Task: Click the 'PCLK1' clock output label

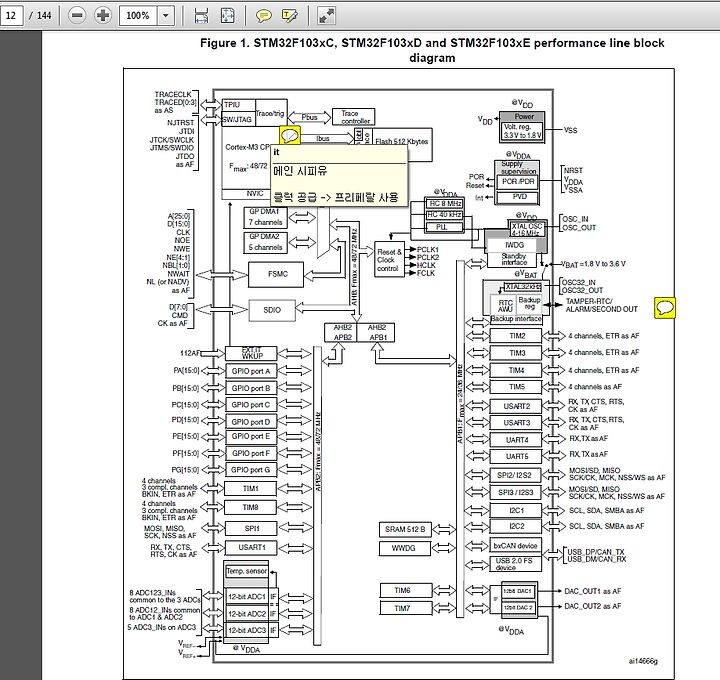Action: 428,249
